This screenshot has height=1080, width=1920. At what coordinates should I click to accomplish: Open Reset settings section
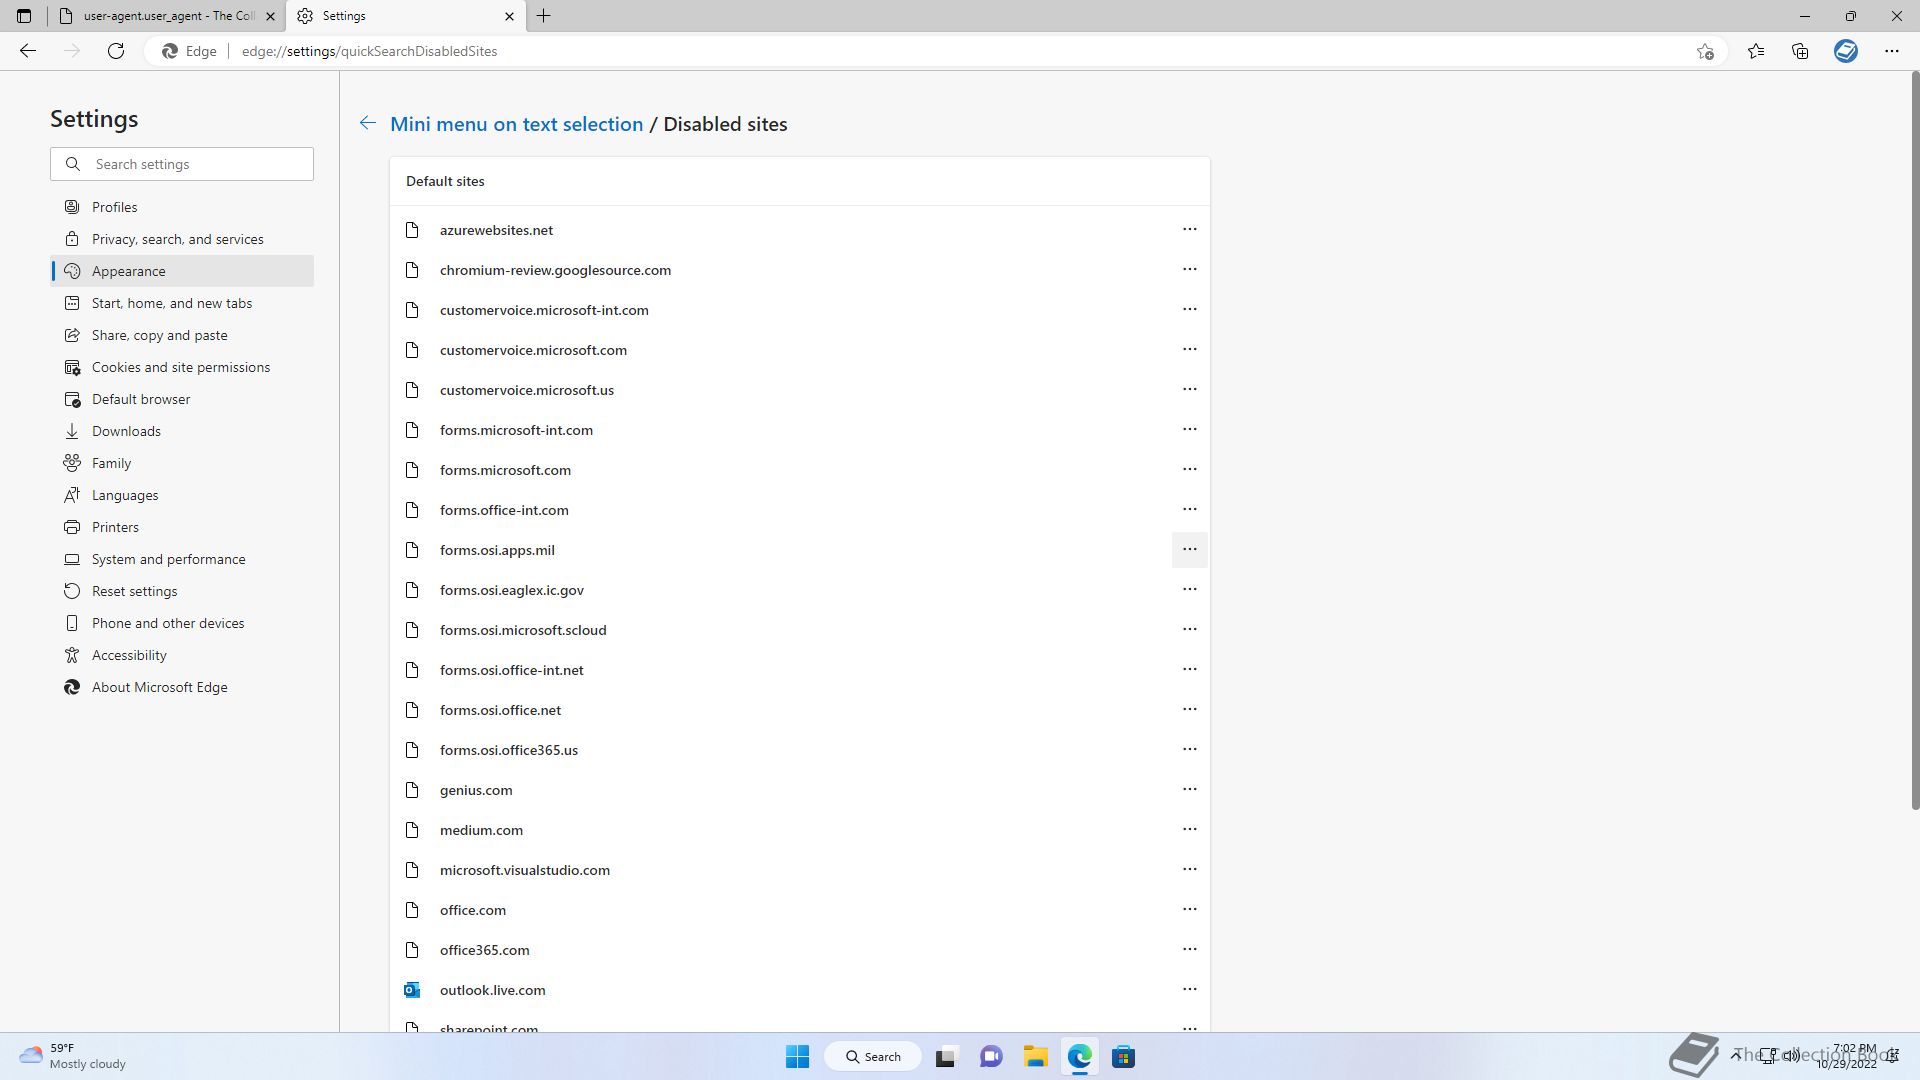182,591
